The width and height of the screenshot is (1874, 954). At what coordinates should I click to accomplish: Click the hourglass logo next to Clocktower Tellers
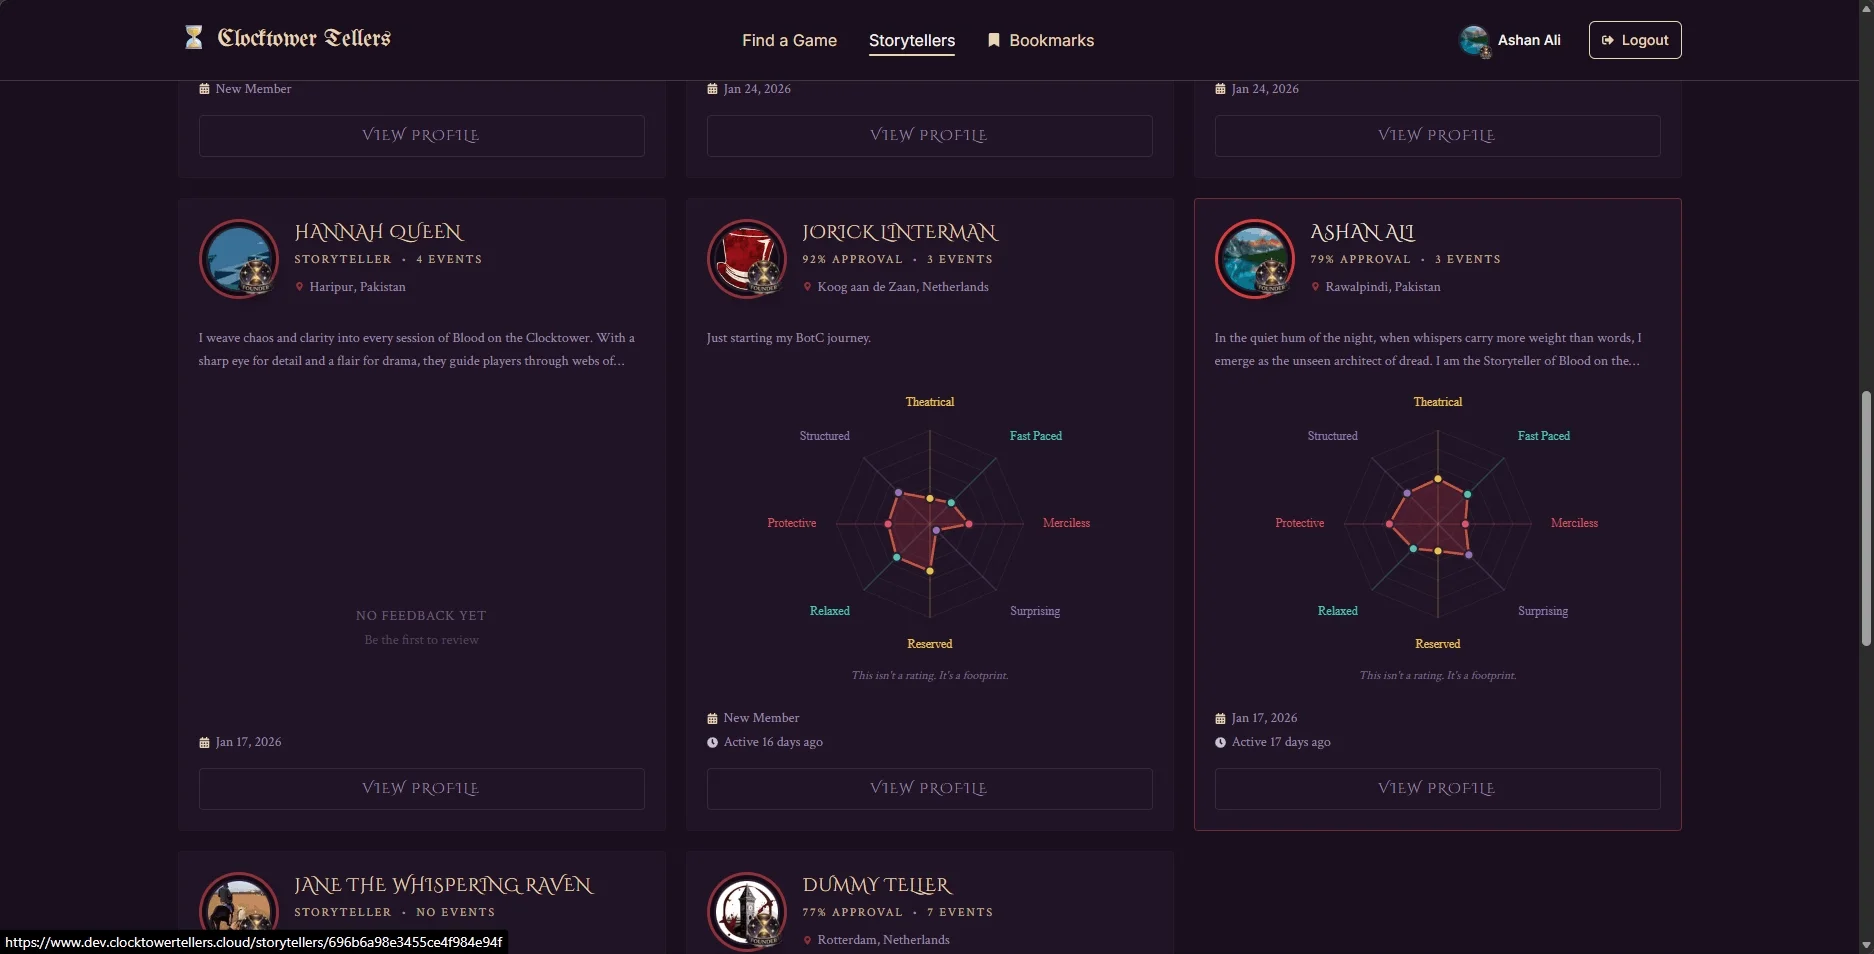tap(194, 38)
